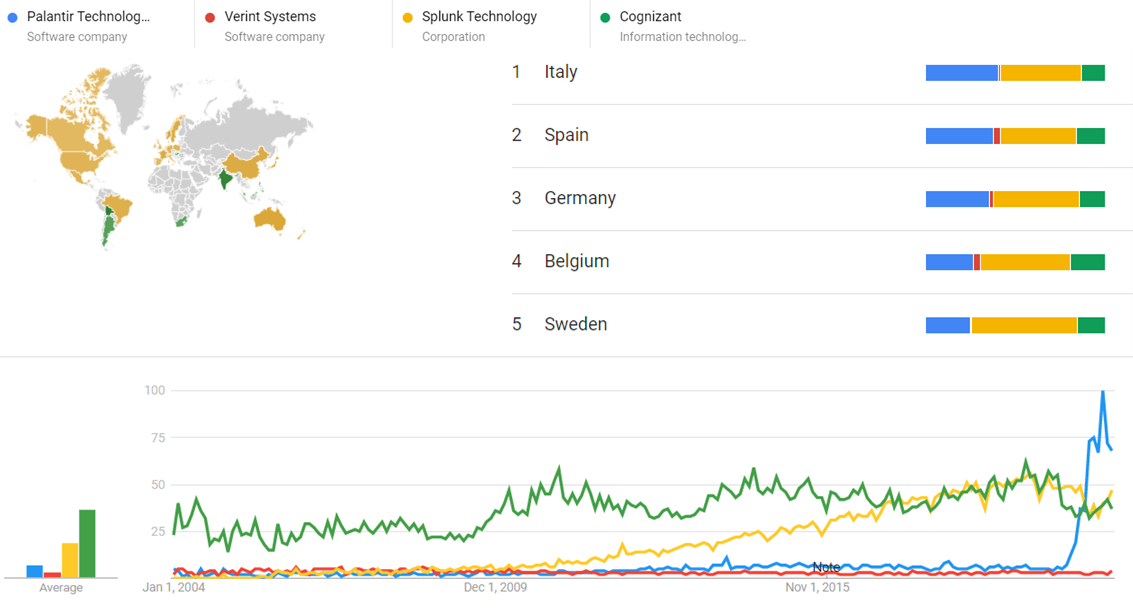Click the blue Palantir legend dot
Image resolution: width=1133 pixels, height=608 pixels.
tap(12, 17)
